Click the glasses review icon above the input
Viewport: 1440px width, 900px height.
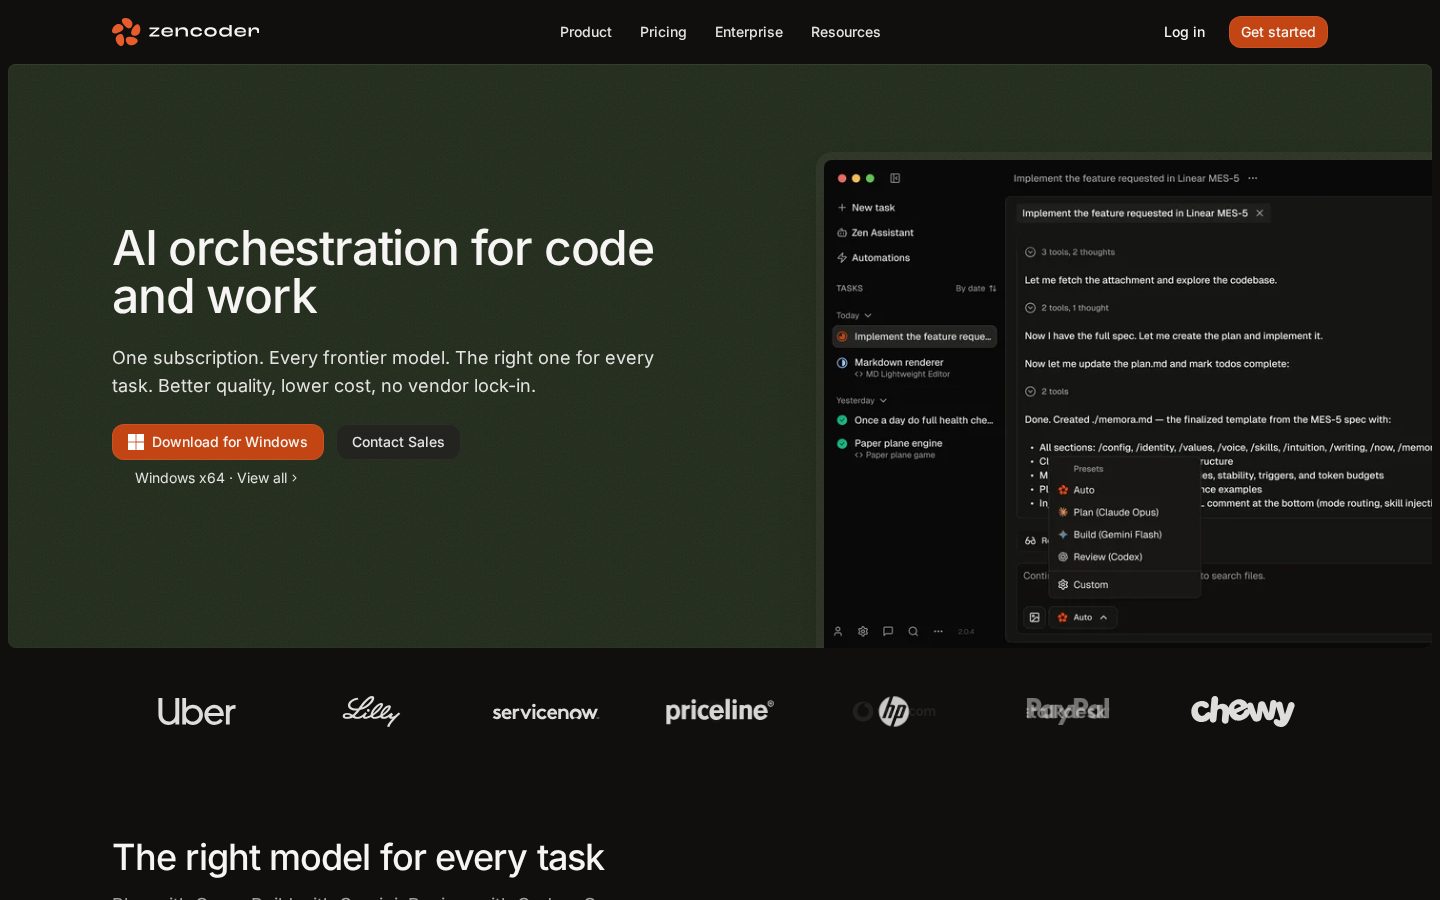[x=1030, y=541]
